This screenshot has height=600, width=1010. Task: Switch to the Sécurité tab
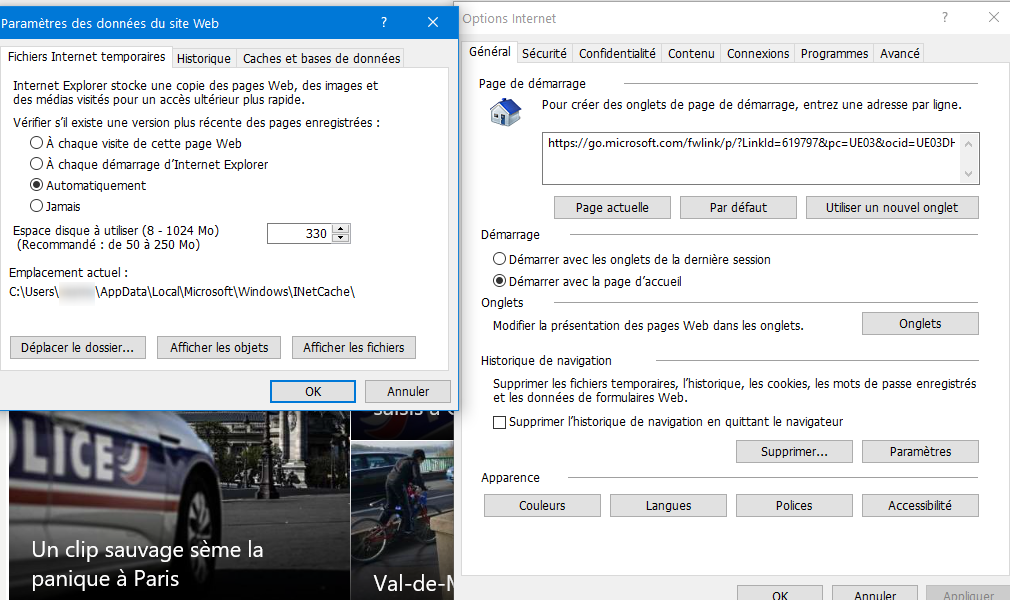[x=544, y=53]
